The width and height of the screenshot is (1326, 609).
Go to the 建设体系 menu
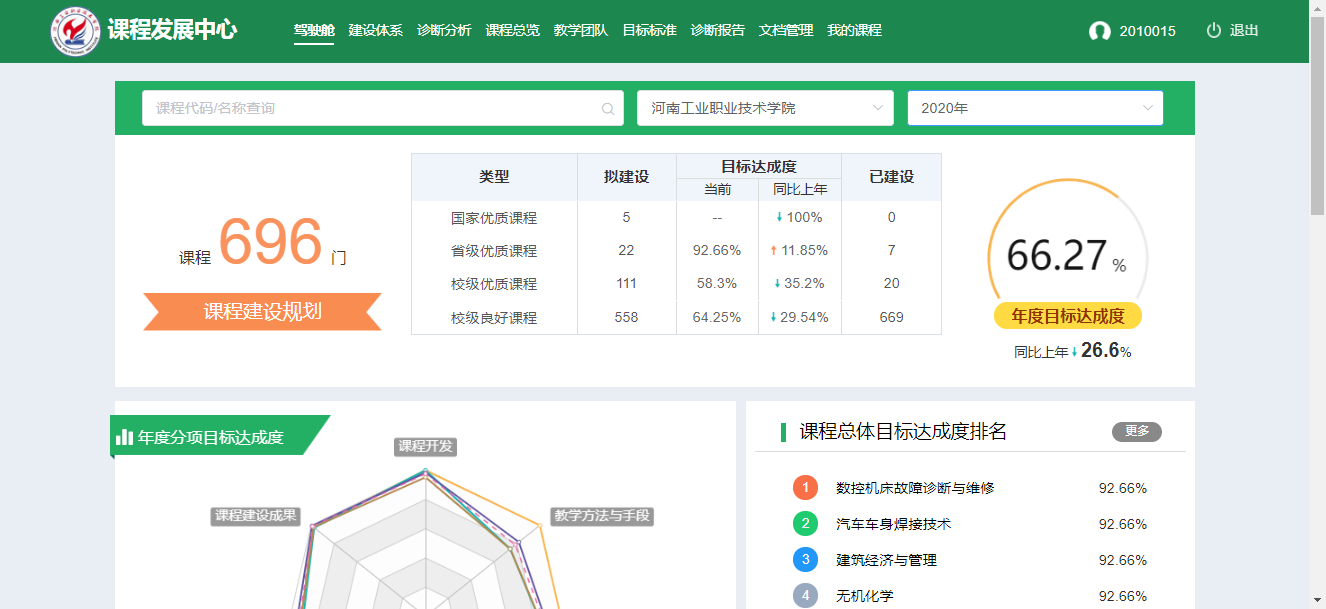[376, 30]
